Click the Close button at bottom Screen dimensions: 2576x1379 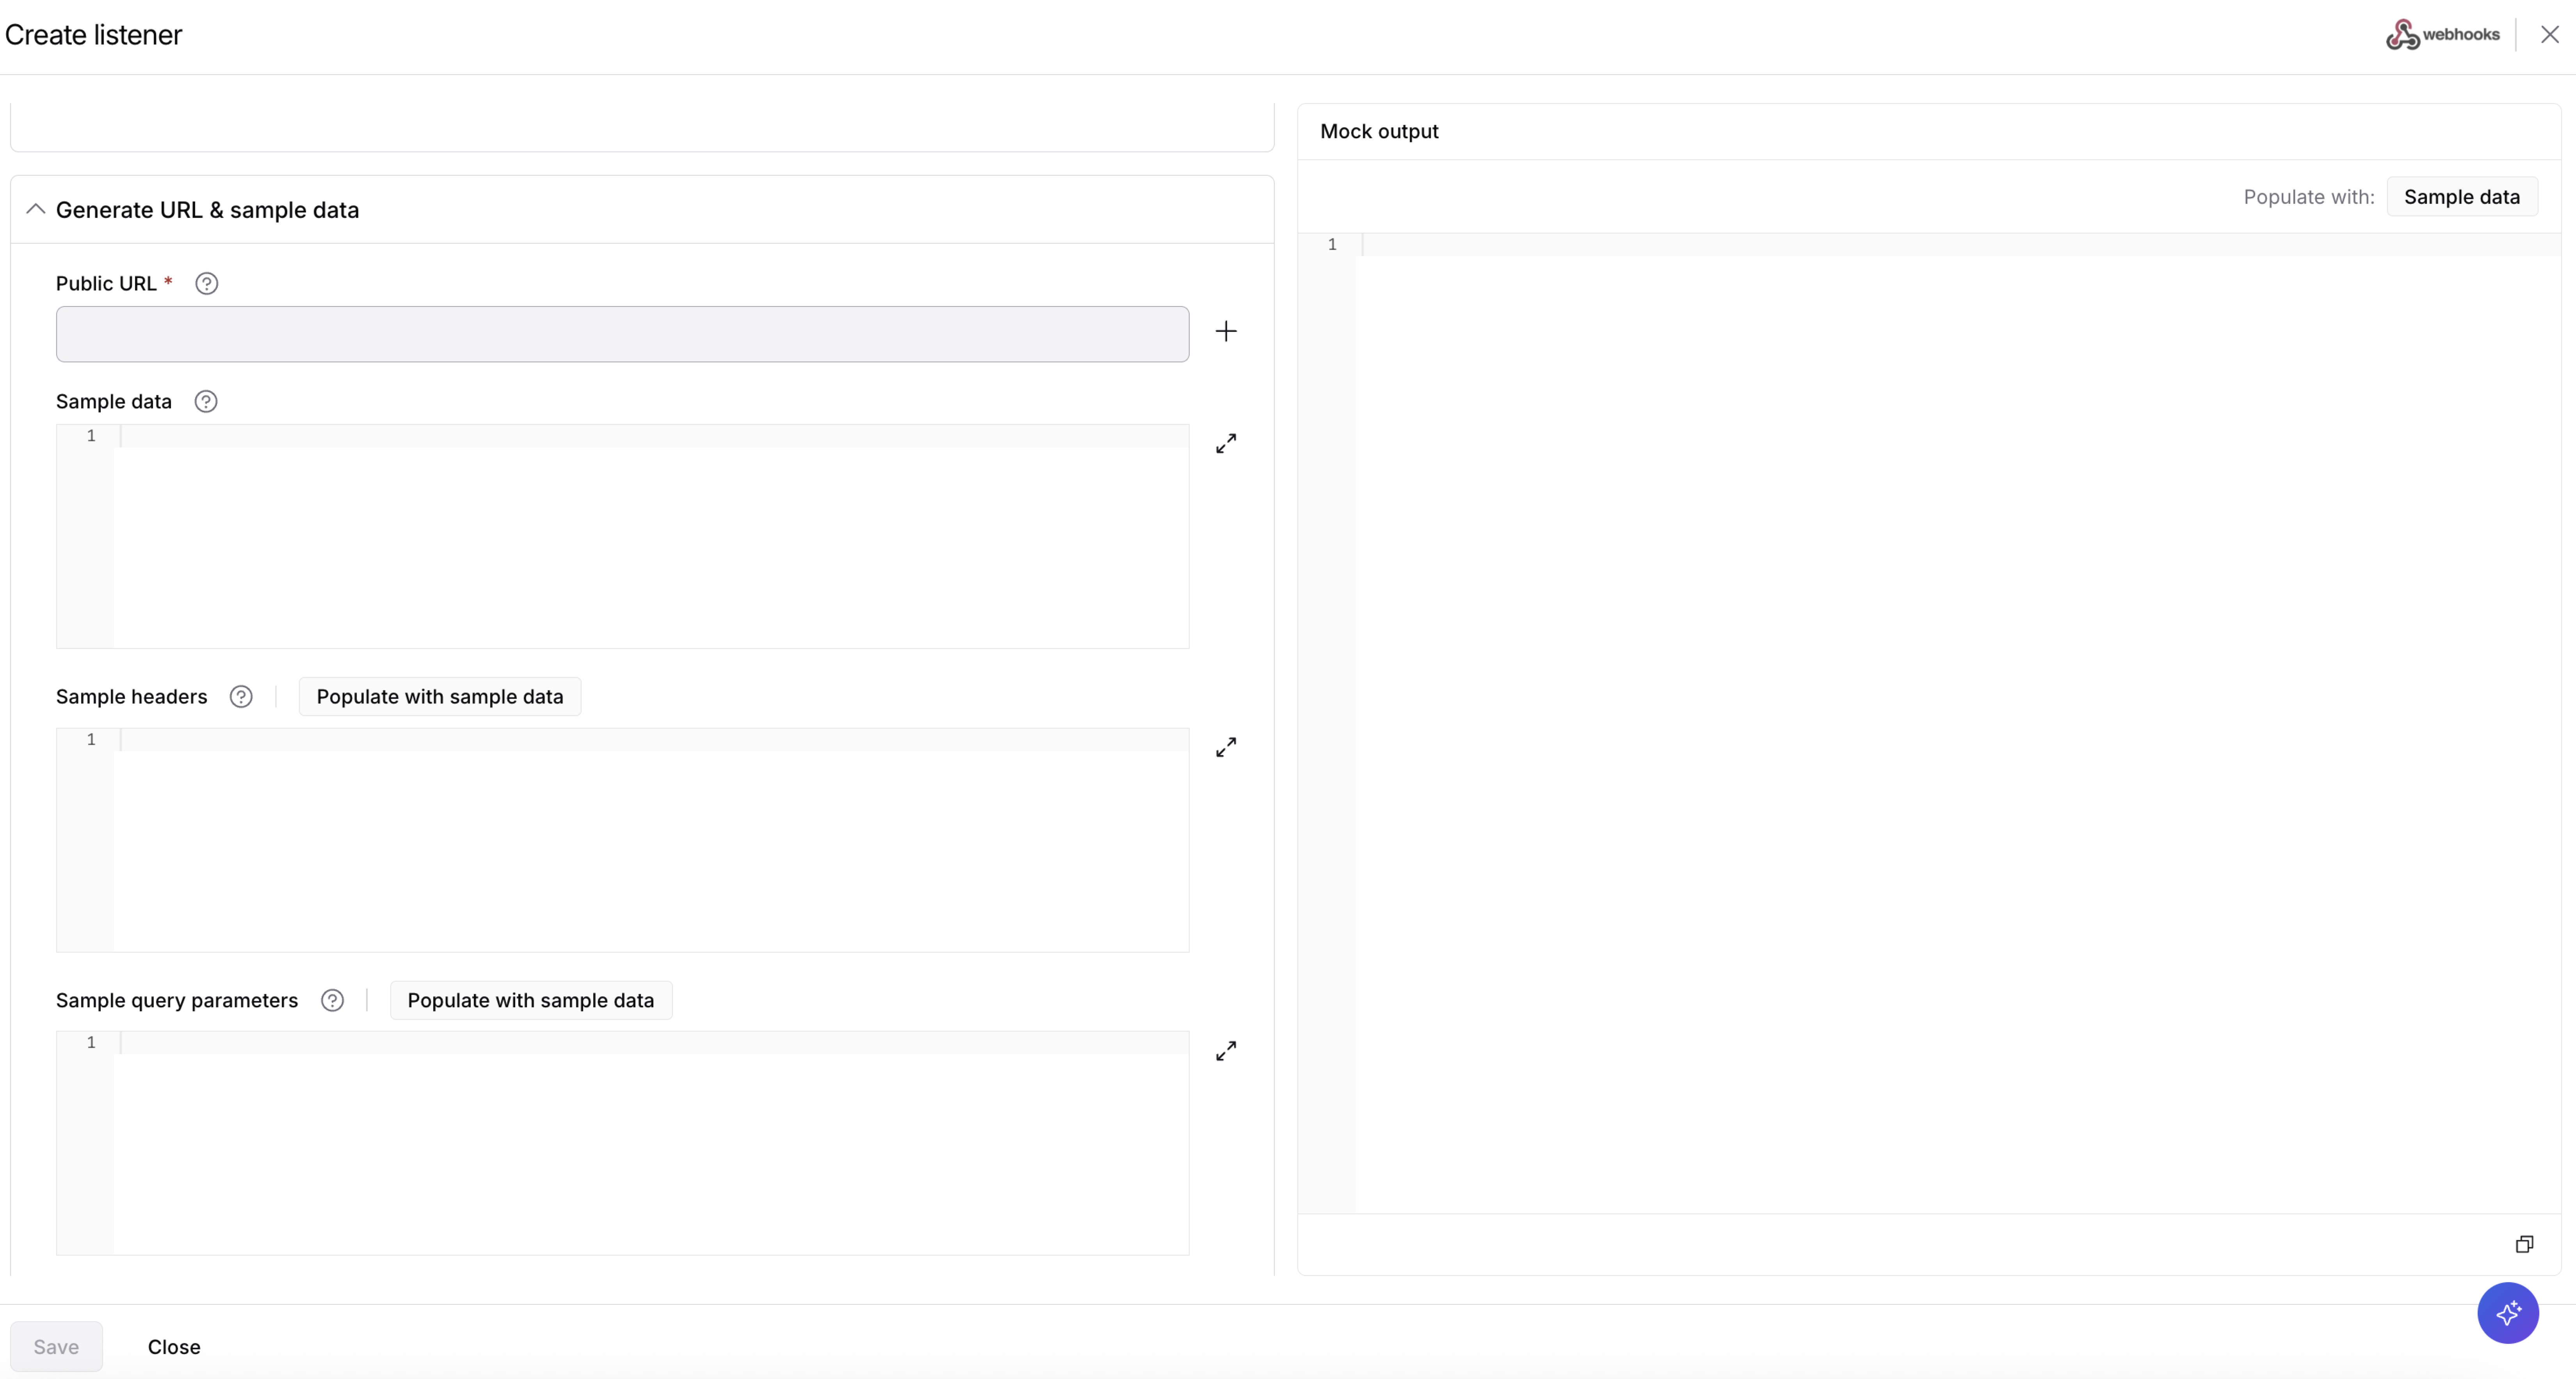click(x=174, y=1347)
